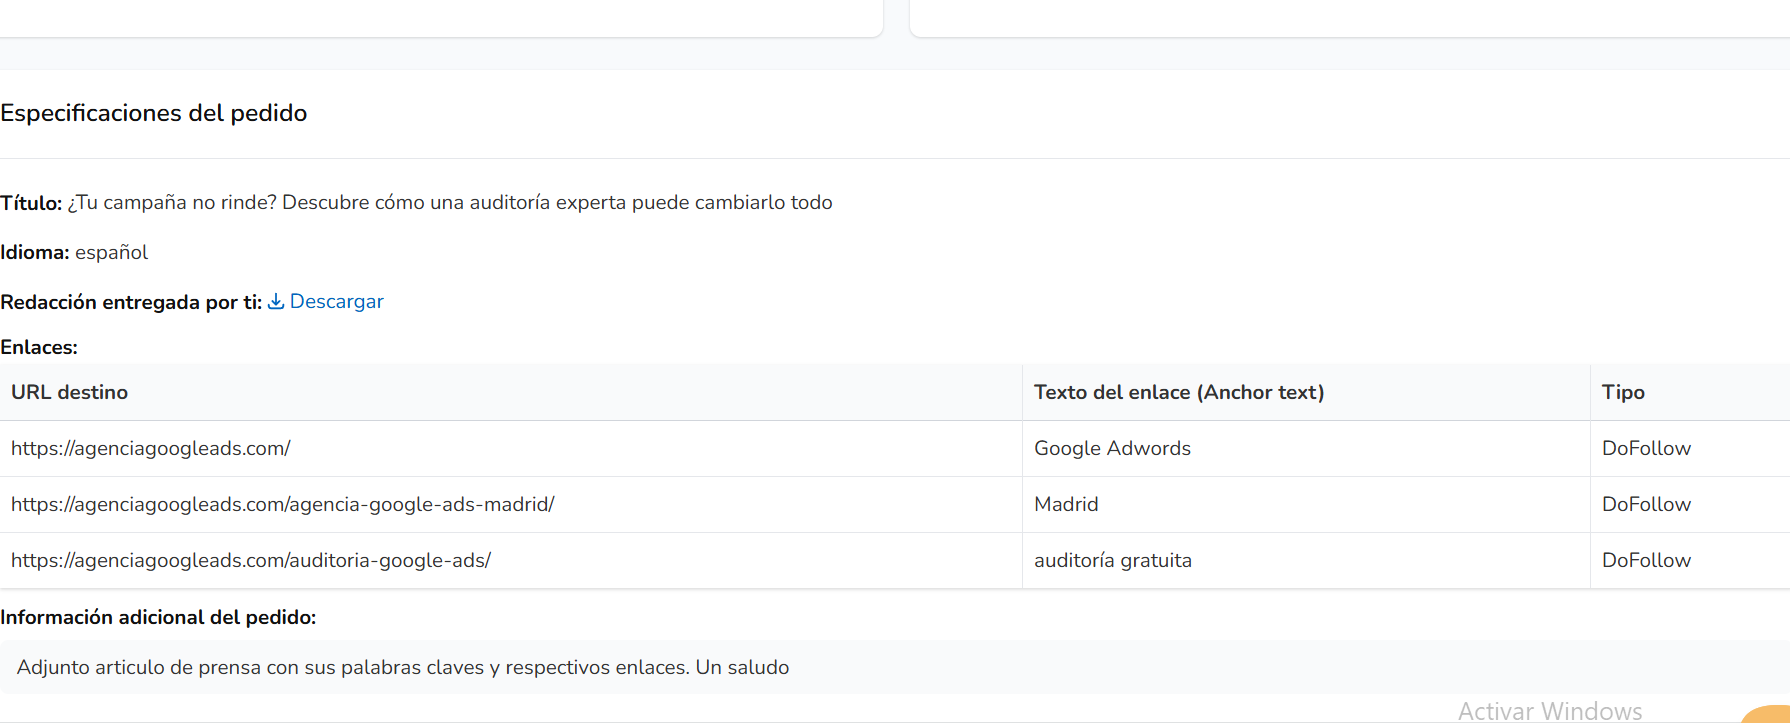Click the español language value

pos(111,252)
